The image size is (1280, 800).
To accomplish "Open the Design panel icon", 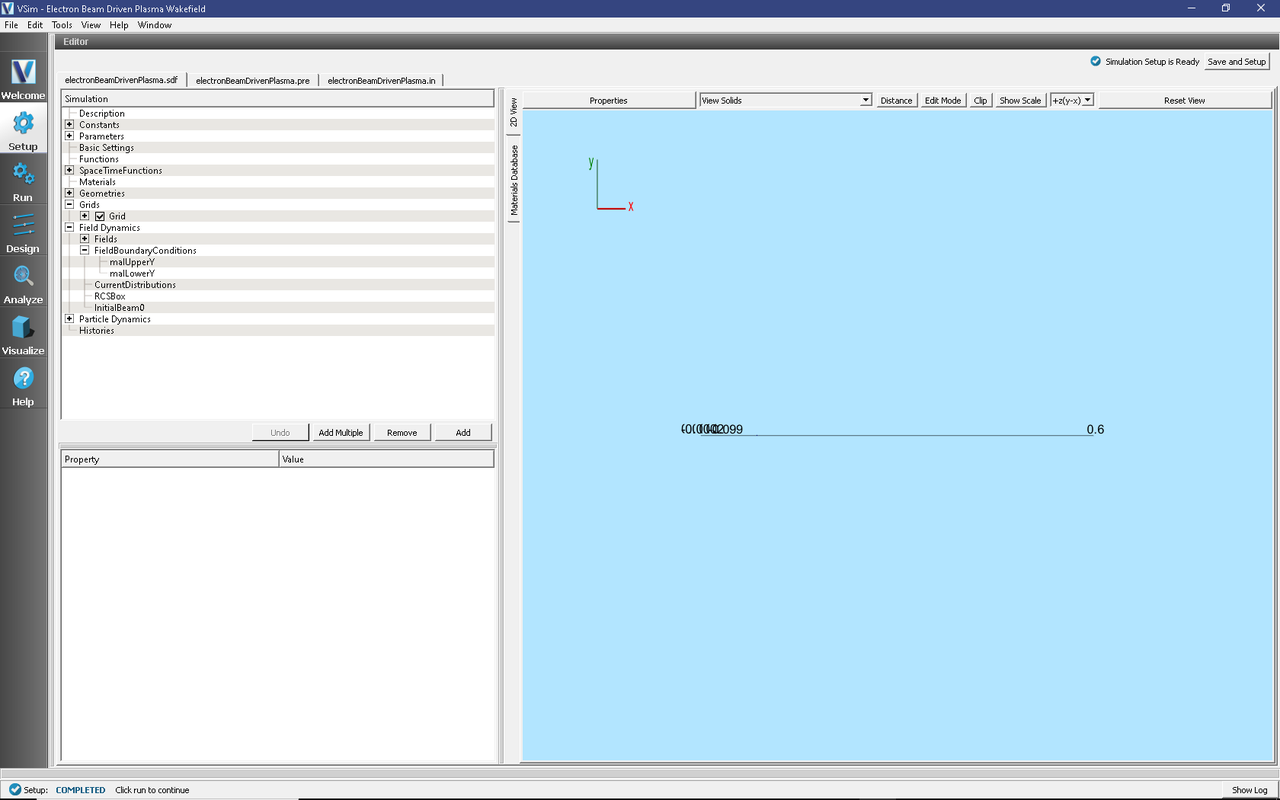I will [23, 226].
